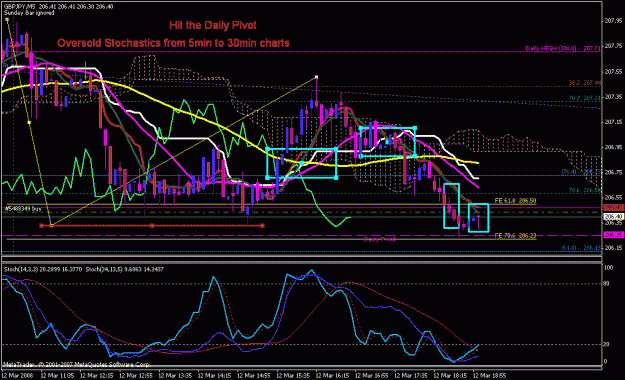This screenshot has width=625, height=380.
Task: Select the 'Oversold Stochastics from 5min to 30min charts' label
Action: pos(173,43)
